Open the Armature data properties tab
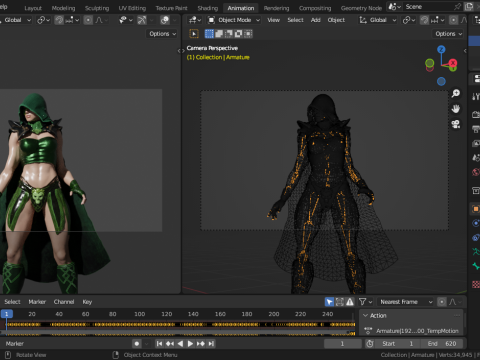 (476, 252)
